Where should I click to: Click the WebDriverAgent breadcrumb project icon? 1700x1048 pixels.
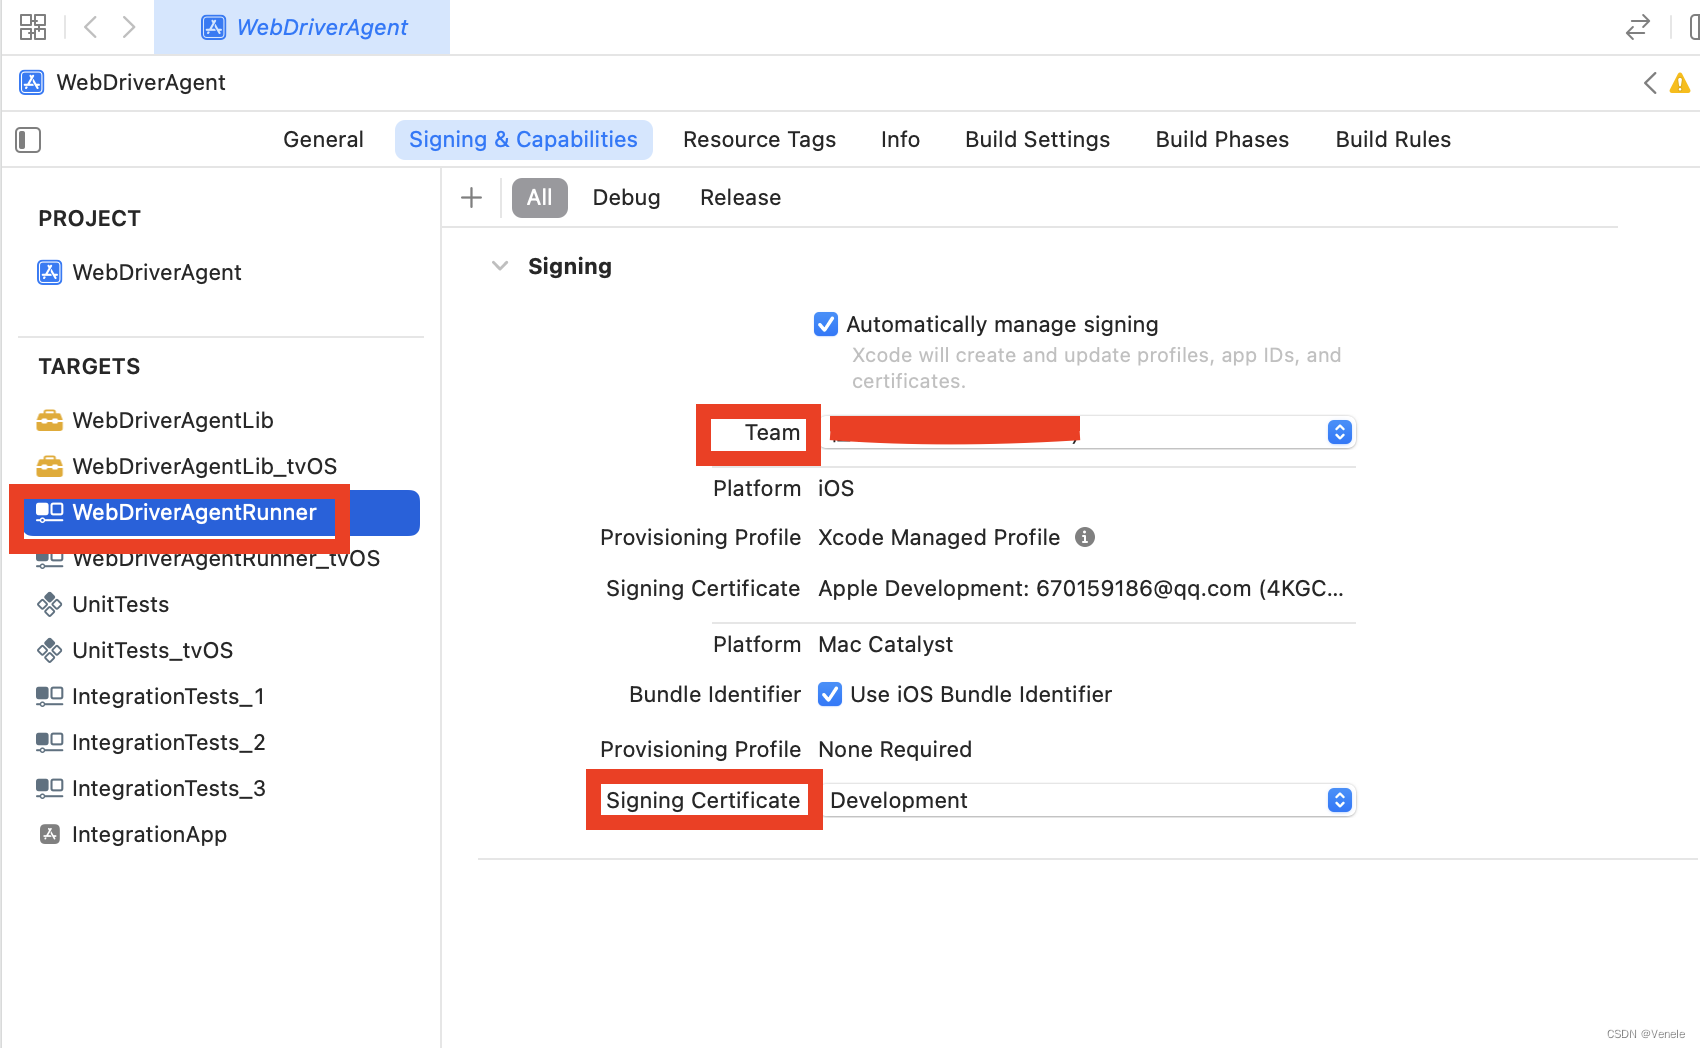32,82
